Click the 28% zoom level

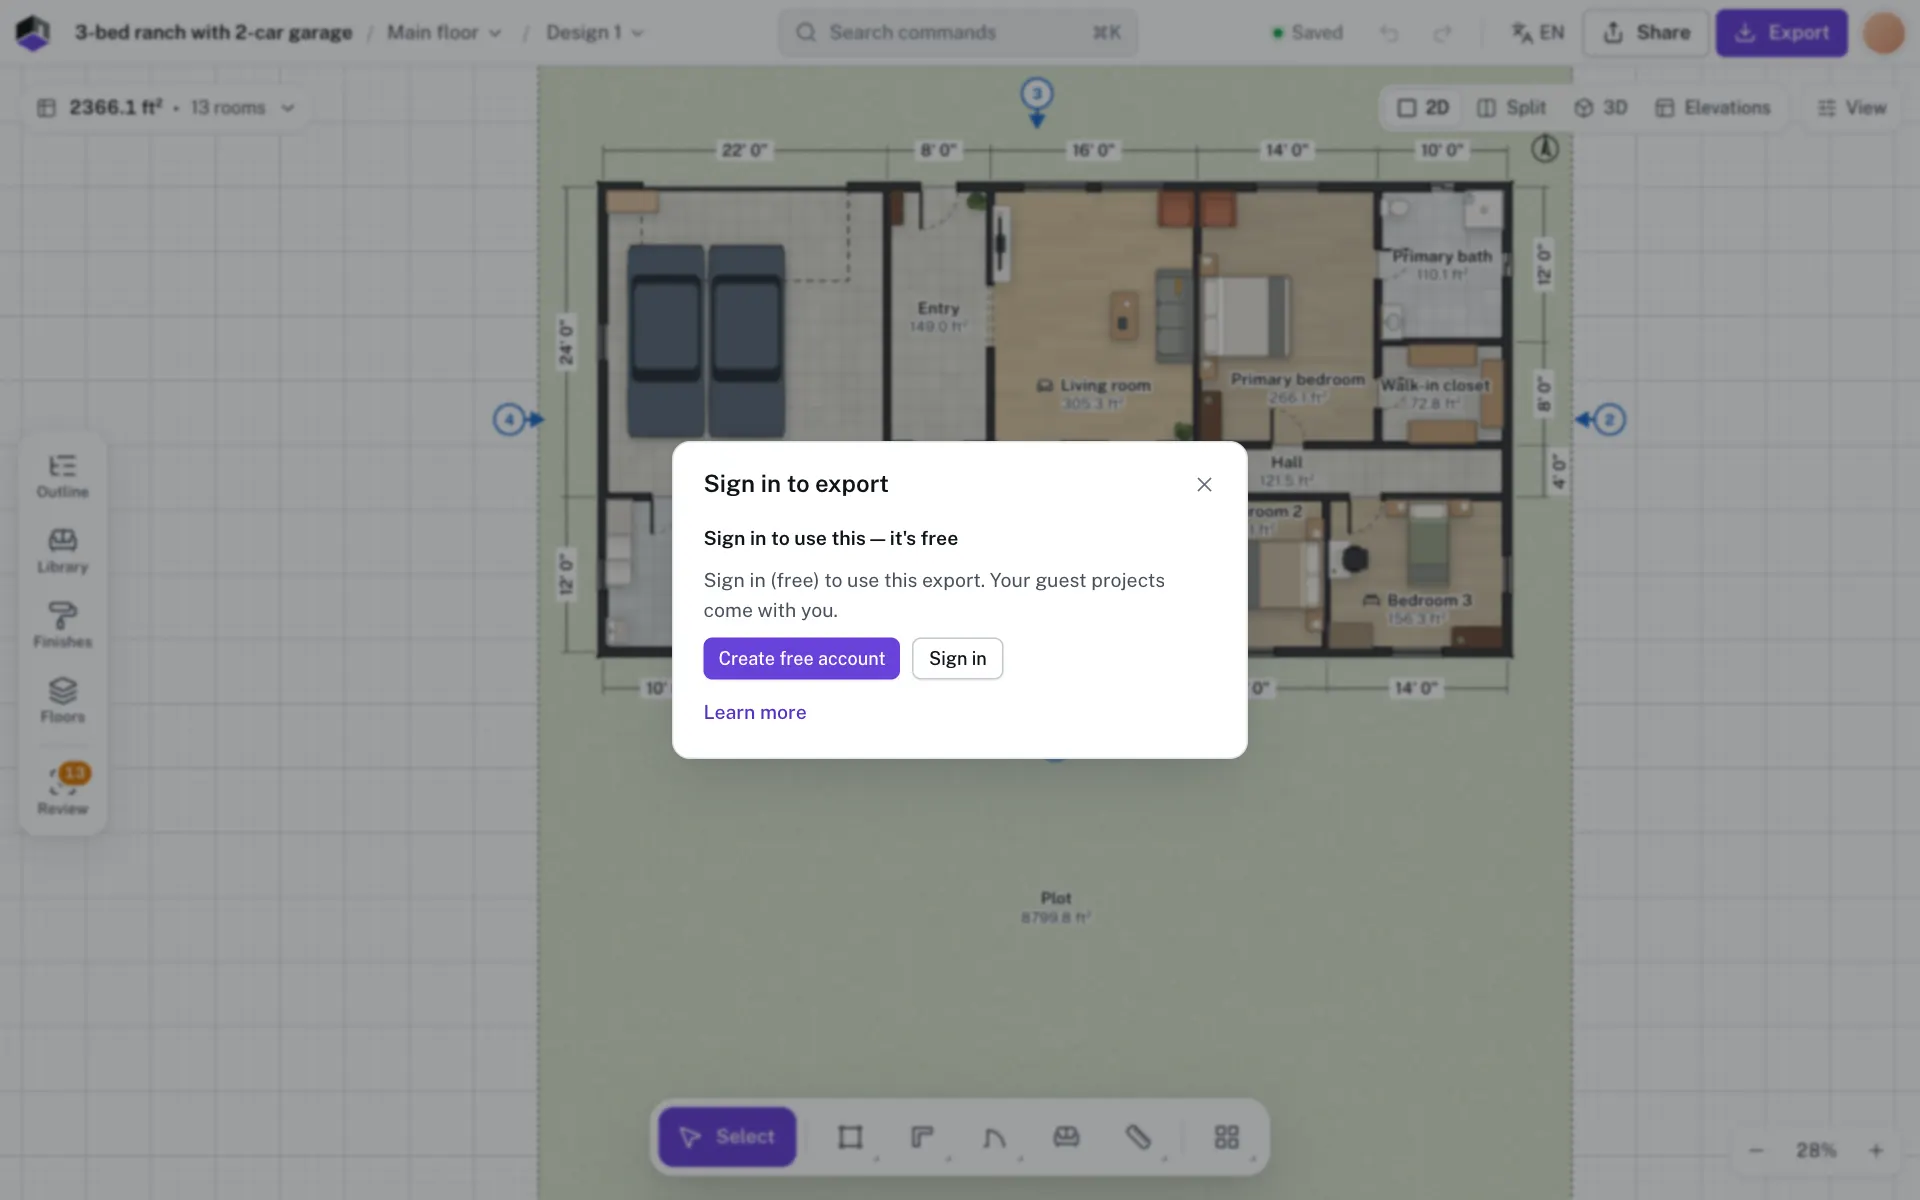point(1816,1151)
